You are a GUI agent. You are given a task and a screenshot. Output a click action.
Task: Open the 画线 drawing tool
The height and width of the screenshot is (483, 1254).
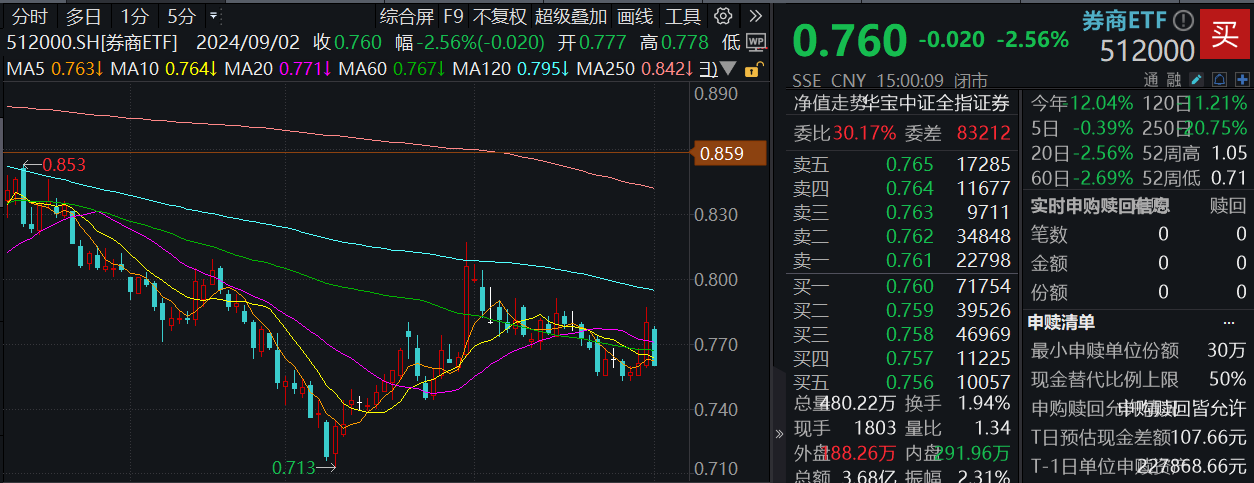(635, 16)
